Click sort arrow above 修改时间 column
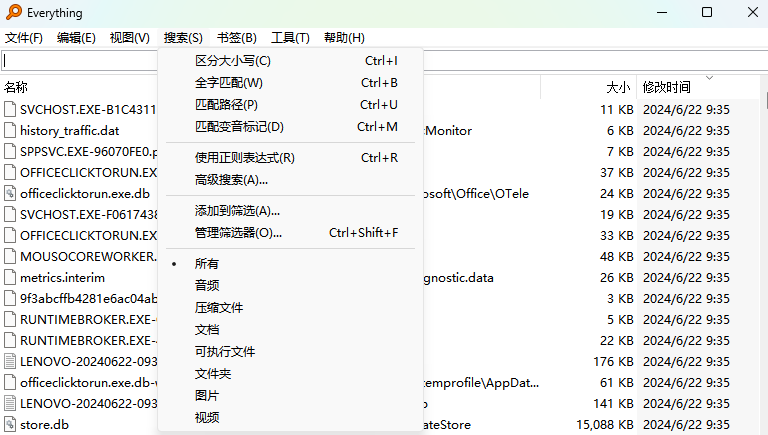 709,78
